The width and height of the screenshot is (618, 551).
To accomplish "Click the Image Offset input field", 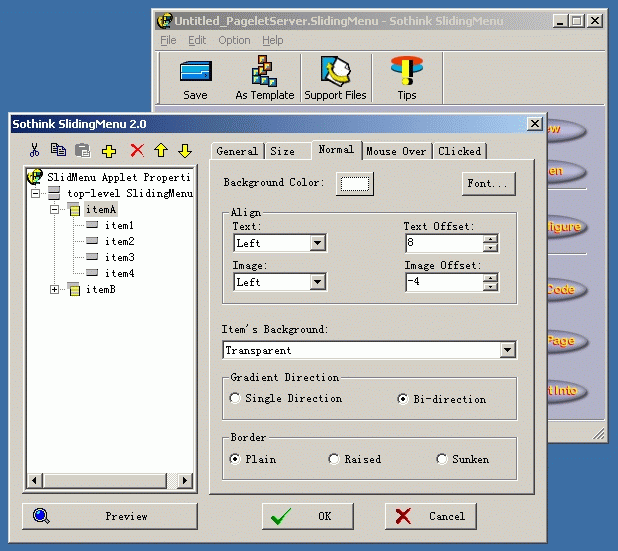I will (x=444, y=282).
